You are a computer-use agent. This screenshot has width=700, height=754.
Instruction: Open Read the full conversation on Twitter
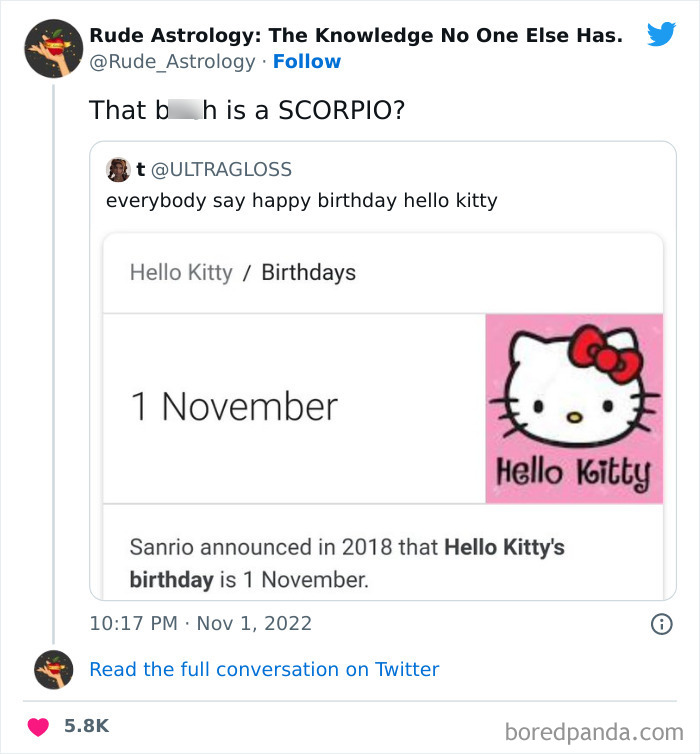[x=264, y=669]
